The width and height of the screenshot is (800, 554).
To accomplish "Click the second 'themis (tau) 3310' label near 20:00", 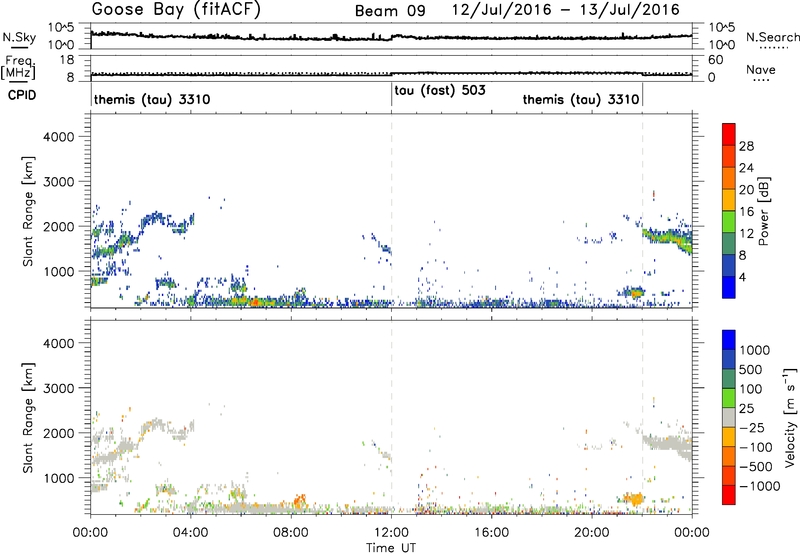I will [581, 99].
